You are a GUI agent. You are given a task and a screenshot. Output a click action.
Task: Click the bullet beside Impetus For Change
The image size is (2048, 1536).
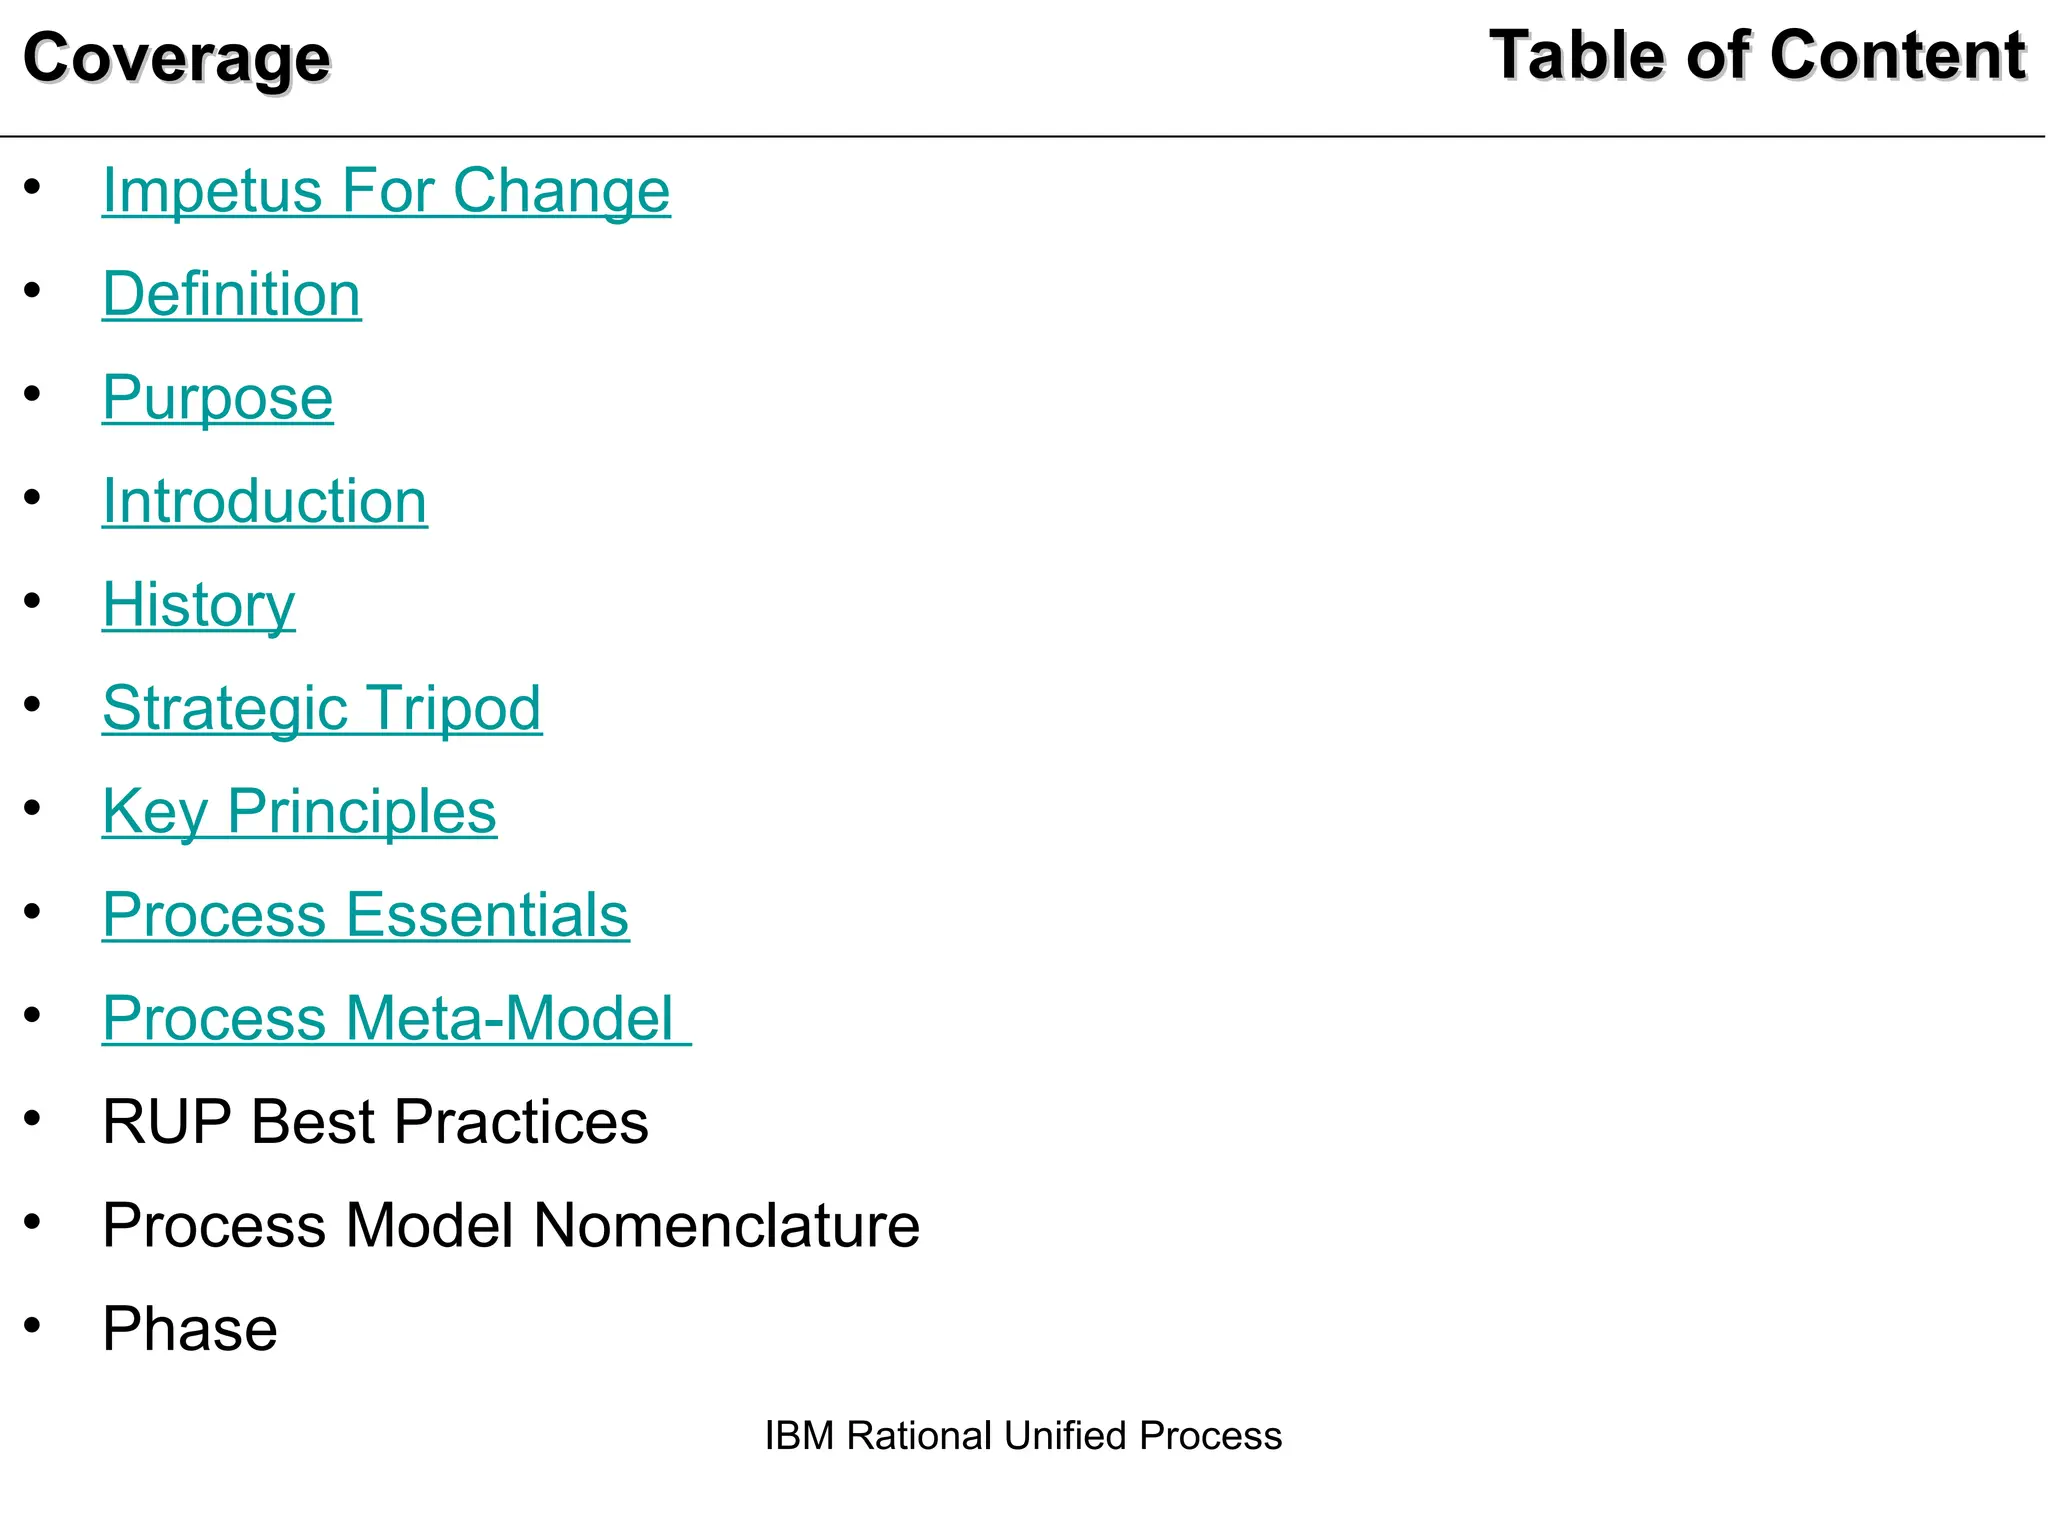coord(33,187)
